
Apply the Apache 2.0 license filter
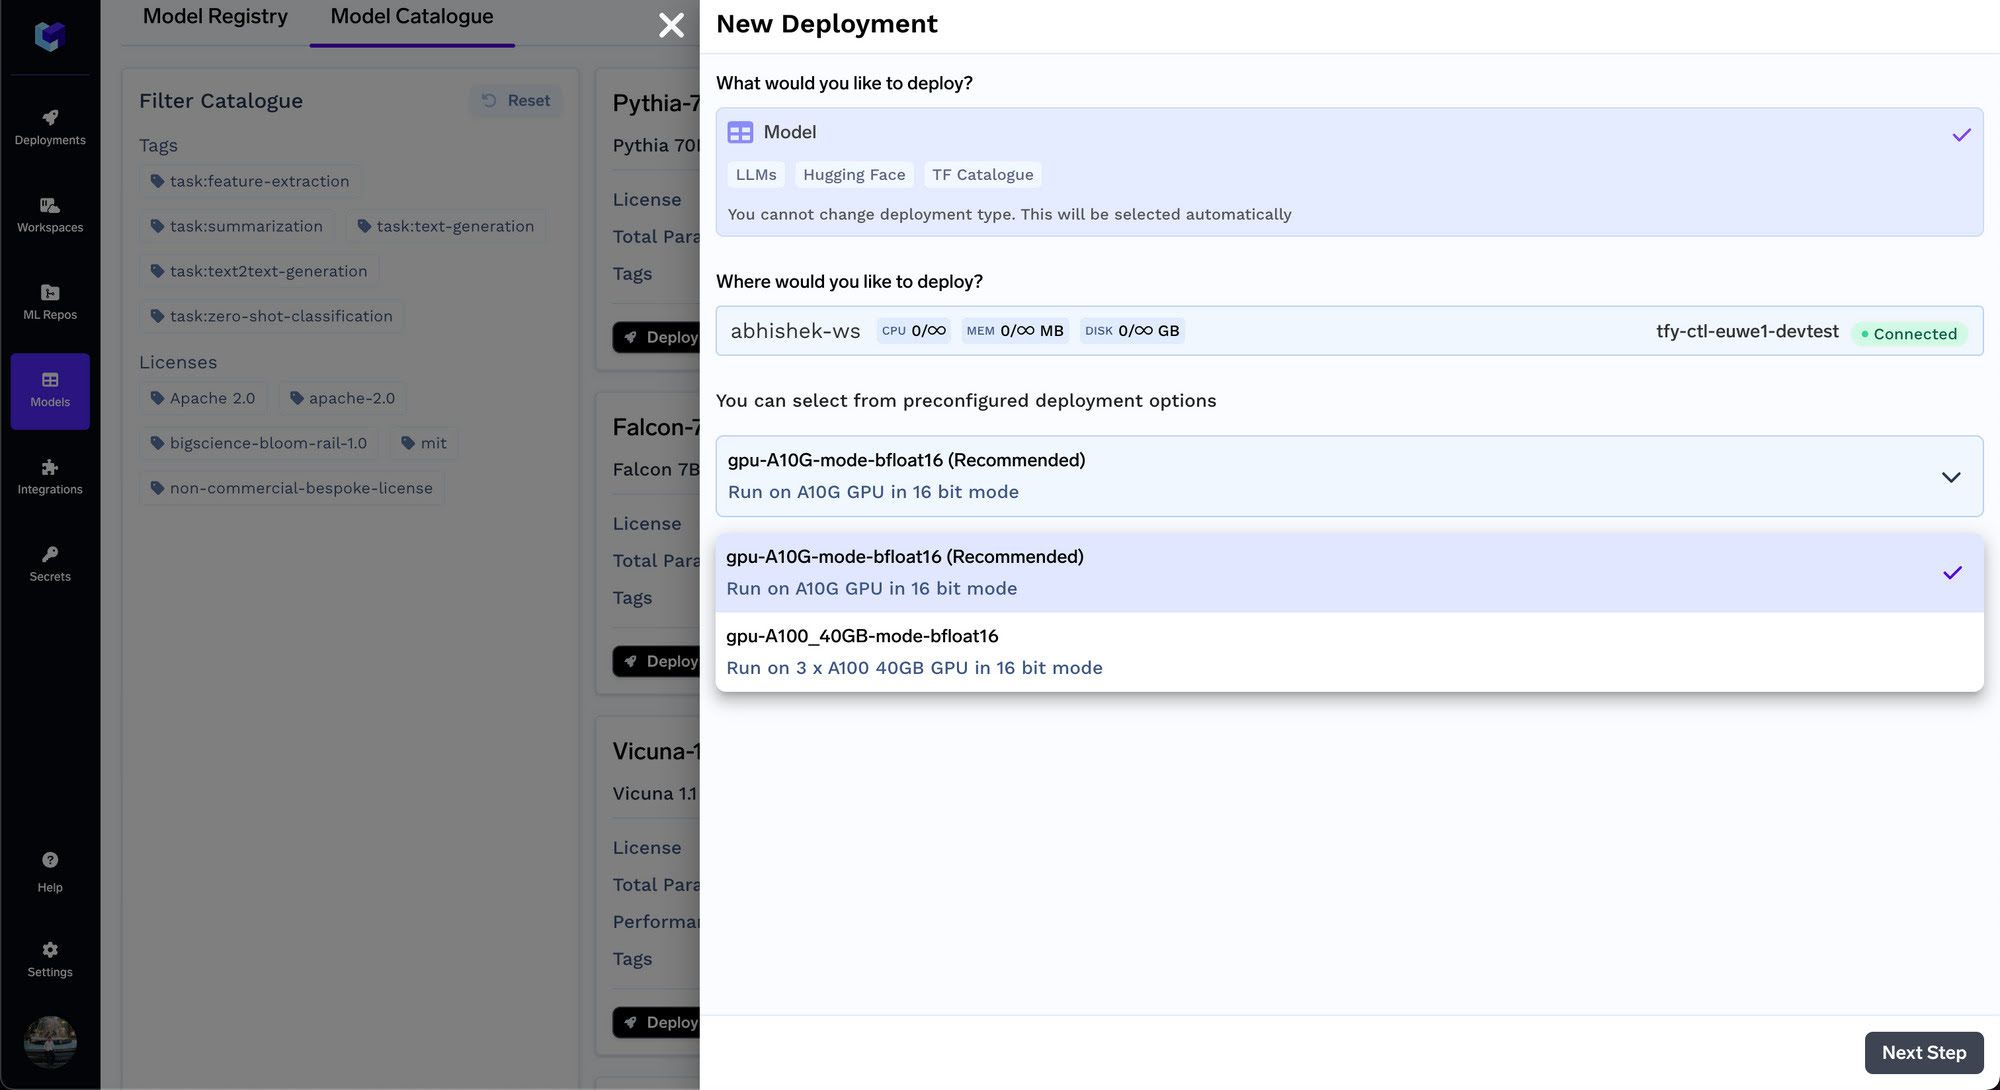tap(203, 398)
